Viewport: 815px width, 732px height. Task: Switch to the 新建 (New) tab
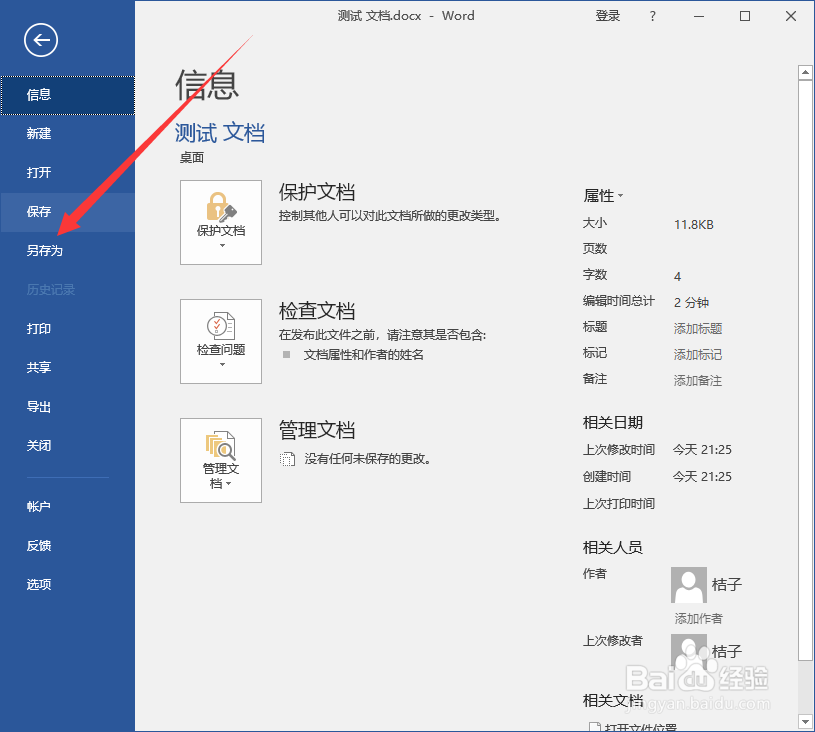(38, 133)
